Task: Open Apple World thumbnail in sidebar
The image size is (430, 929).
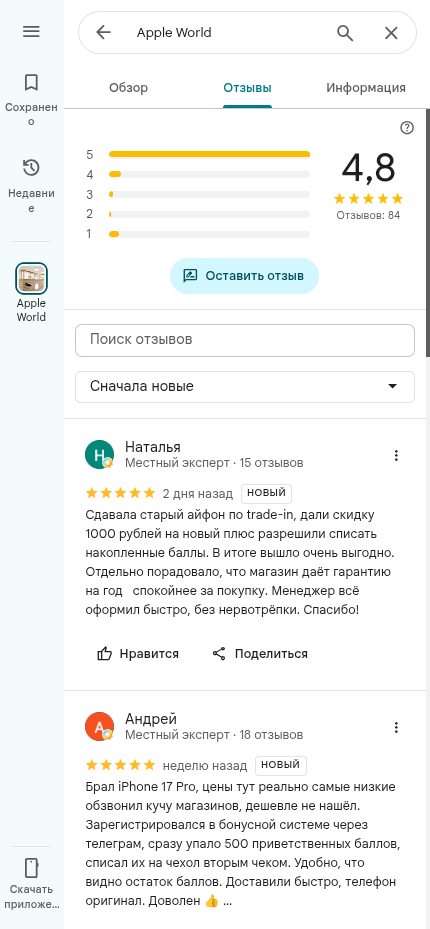Action: [x=31, y=278]
